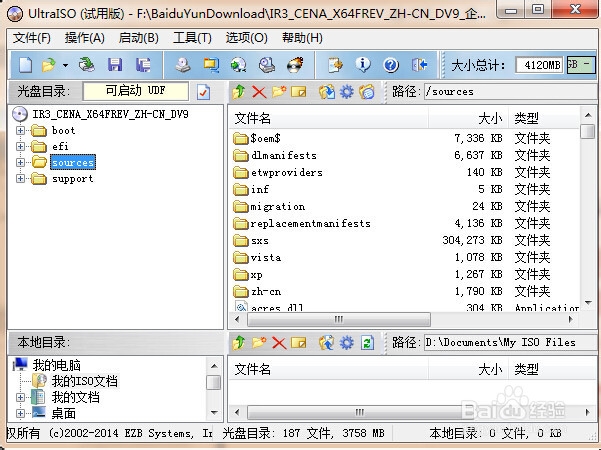The image size is (601, 450).
Task: Click the Save As icon
Action: (x=143, y=65)
